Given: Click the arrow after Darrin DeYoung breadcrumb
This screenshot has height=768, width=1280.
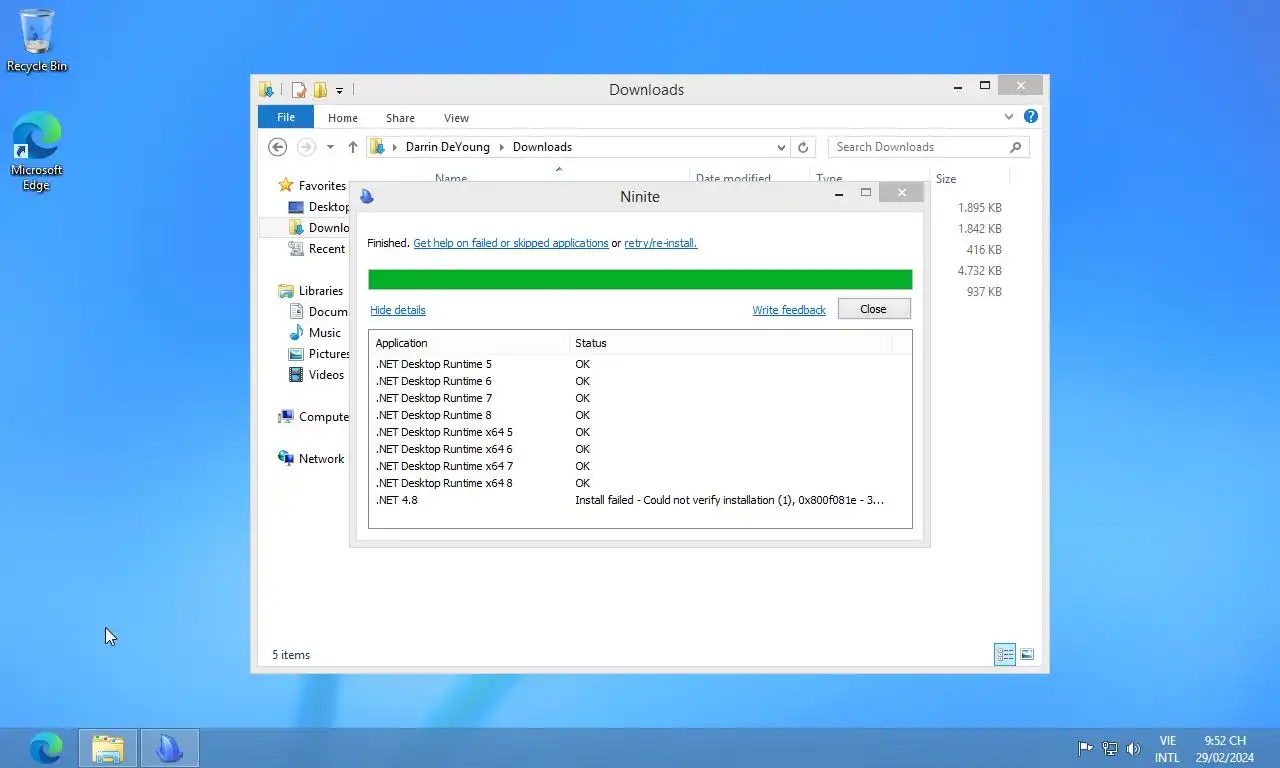Looking at the screenshot, I should tap(502, 147).
